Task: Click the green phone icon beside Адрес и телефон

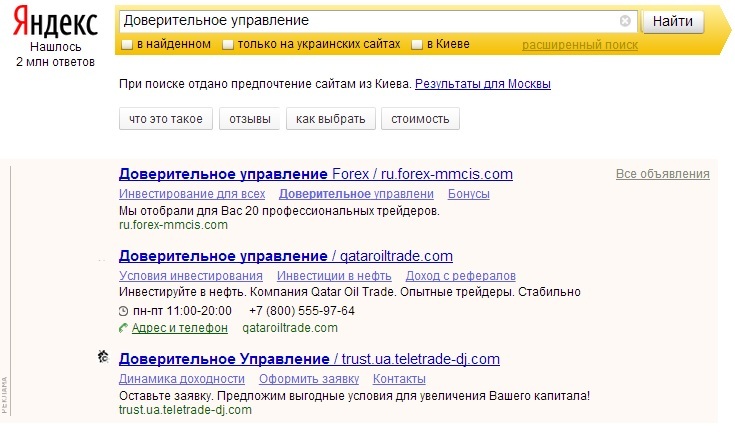Action: tap(123, 328)
